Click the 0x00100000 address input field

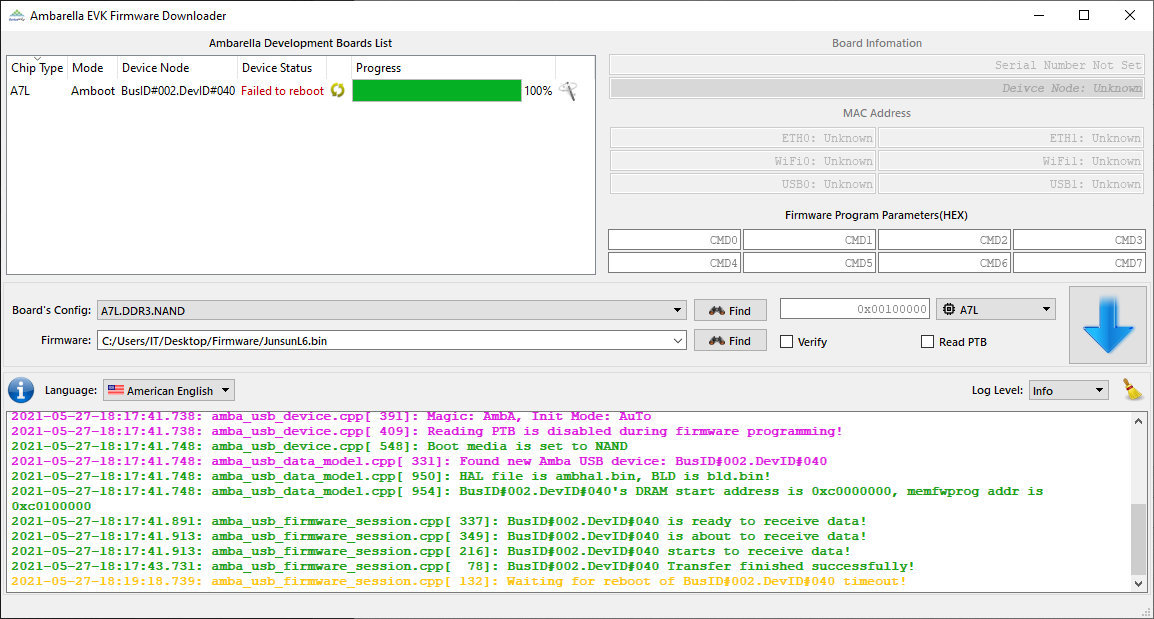coord(855,310)
